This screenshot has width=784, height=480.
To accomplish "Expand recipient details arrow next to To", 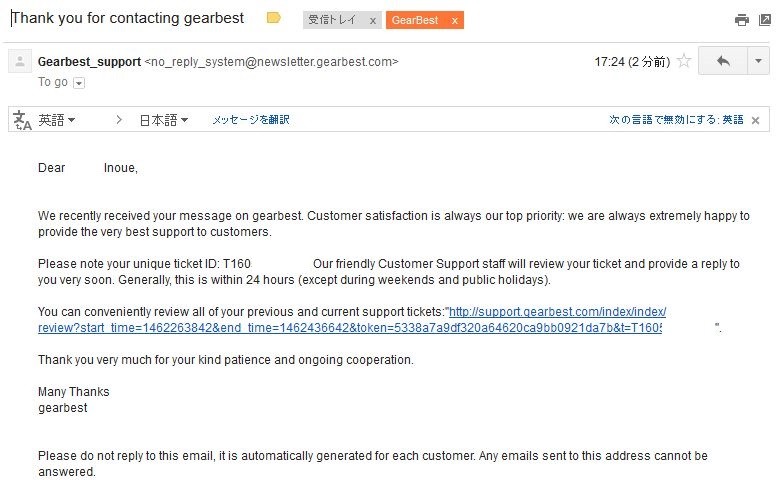I will tap(79, 83).
